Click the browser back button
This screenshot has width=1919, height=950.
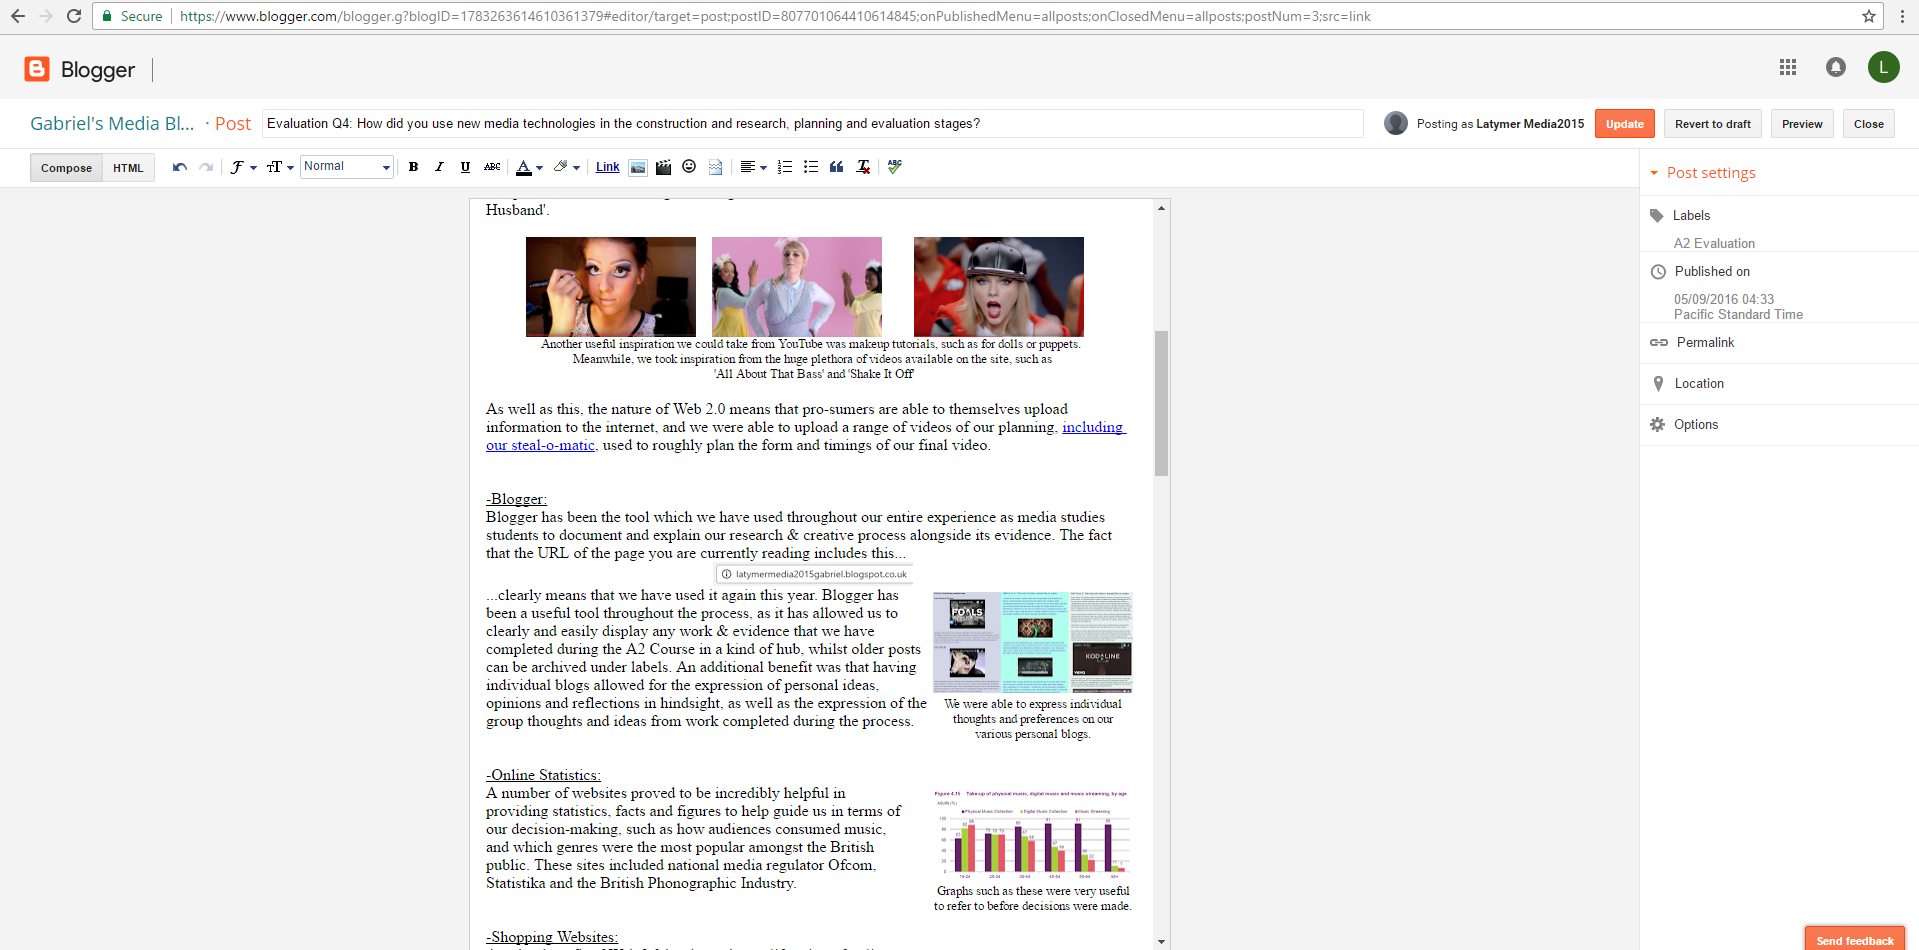[18, 16]
